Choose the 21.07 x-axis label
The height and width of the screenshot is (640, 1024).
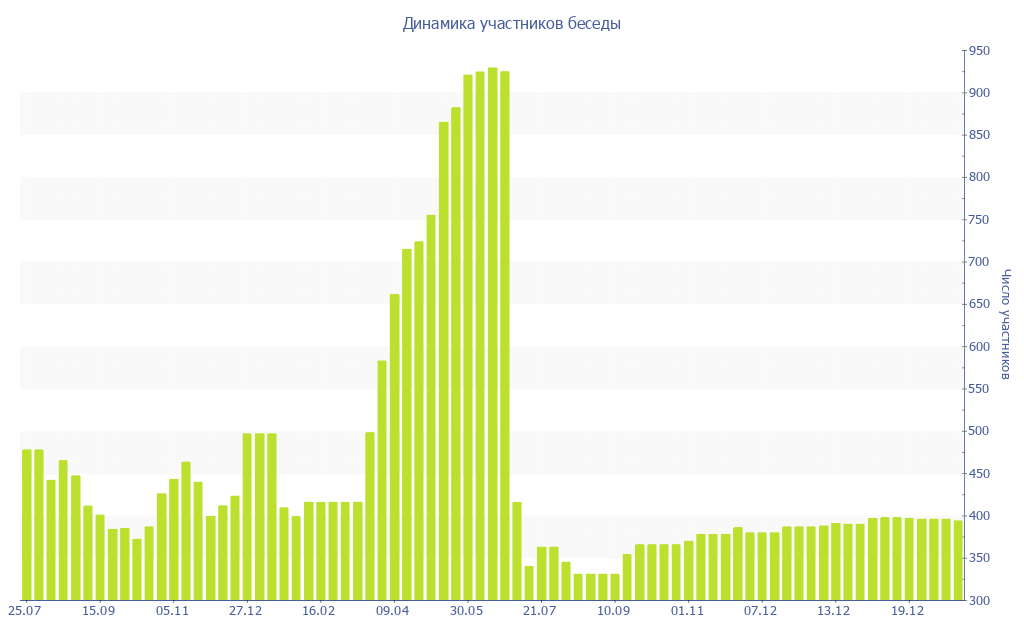[x=540, y=611]
